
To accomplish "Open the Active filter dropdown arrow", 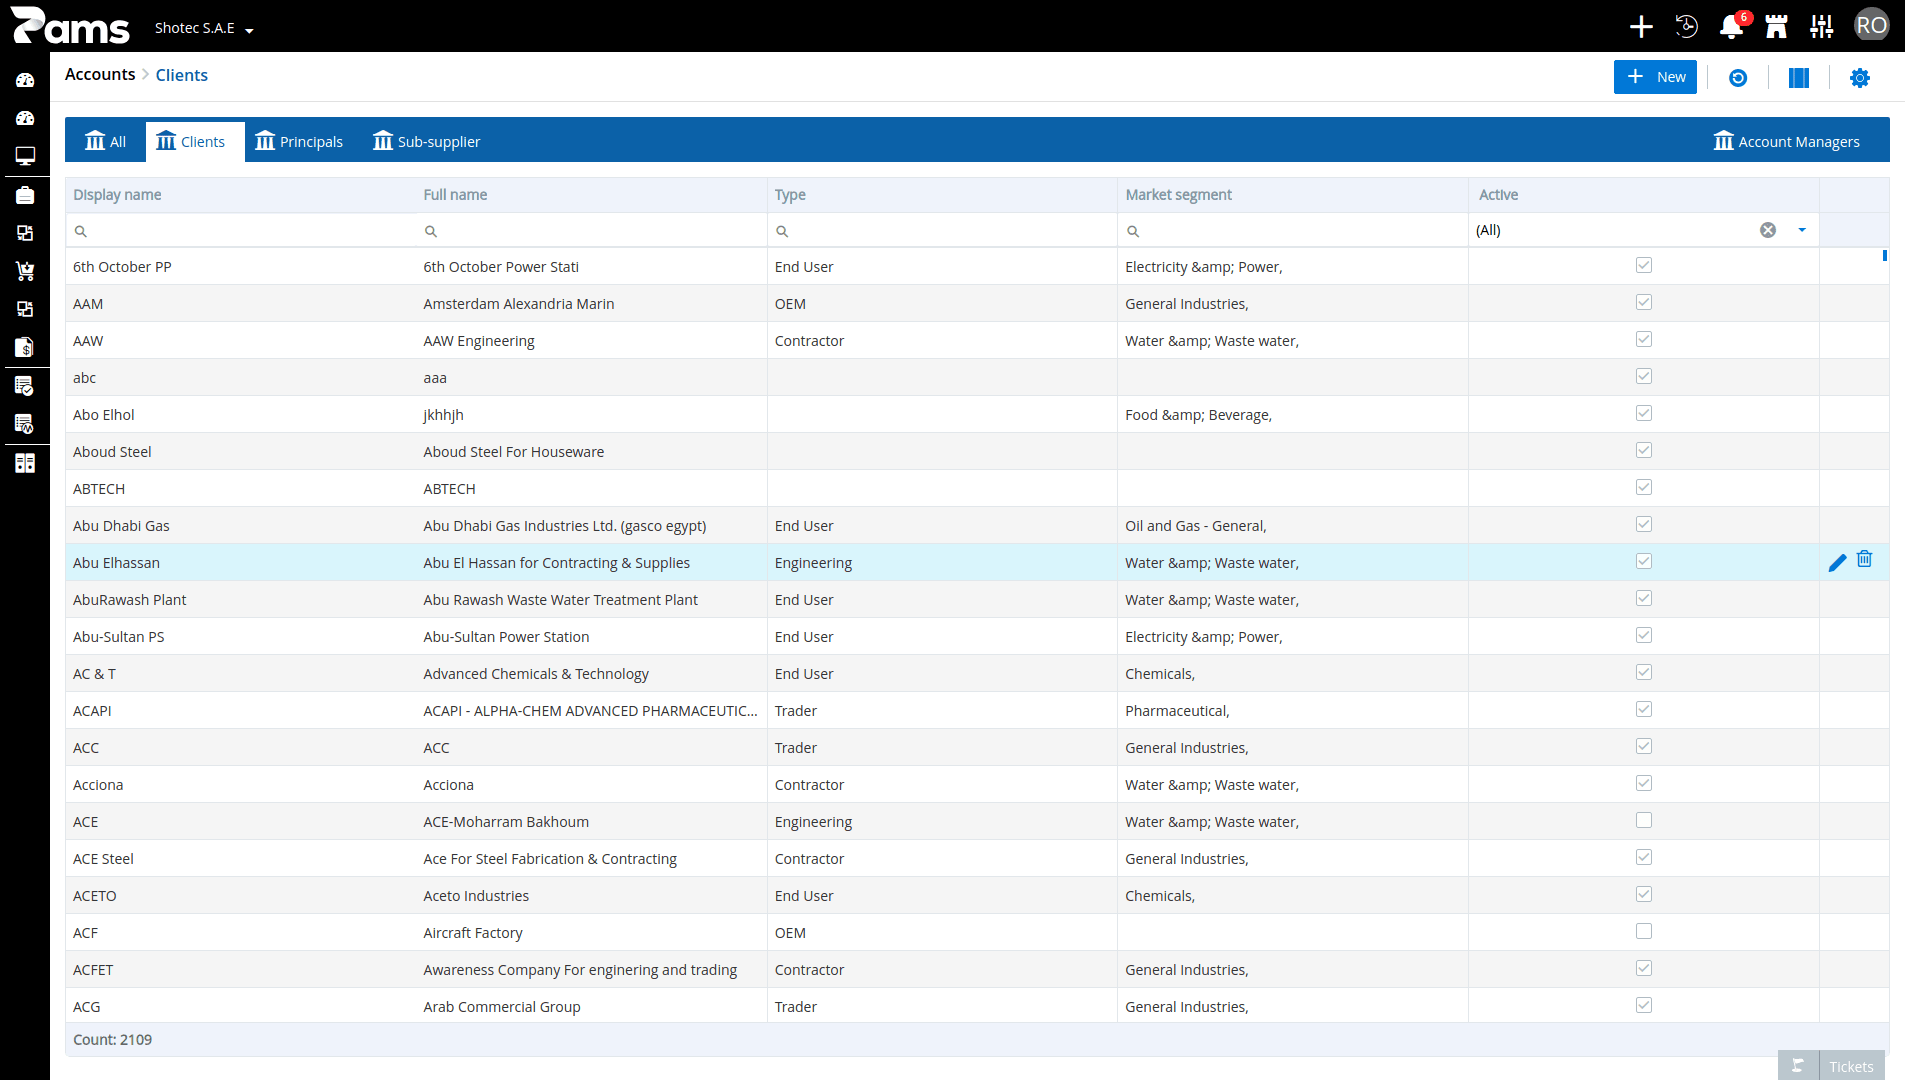I will tap(1802, 230).
